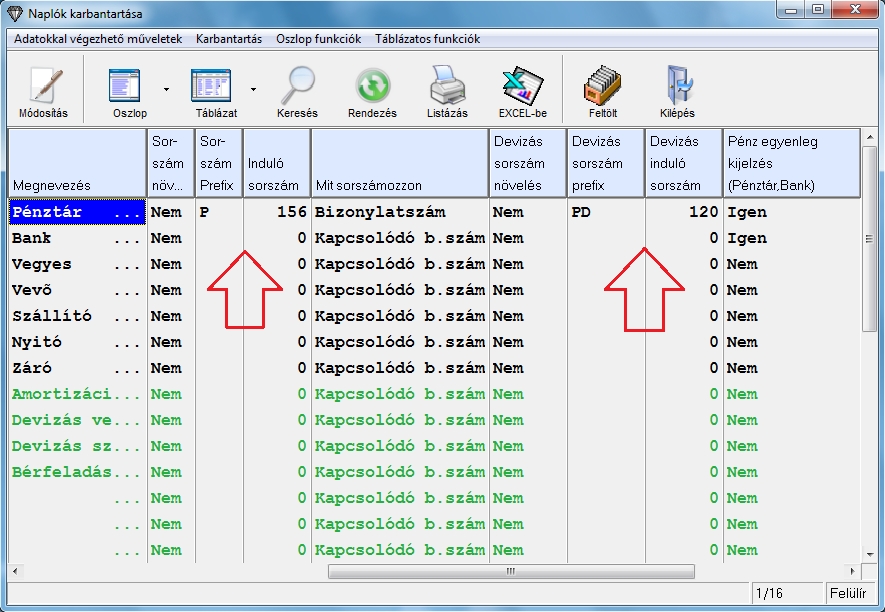885x612 pixels.
Task: Open the Karbantartás menu
Action: (x=229, y=39)
